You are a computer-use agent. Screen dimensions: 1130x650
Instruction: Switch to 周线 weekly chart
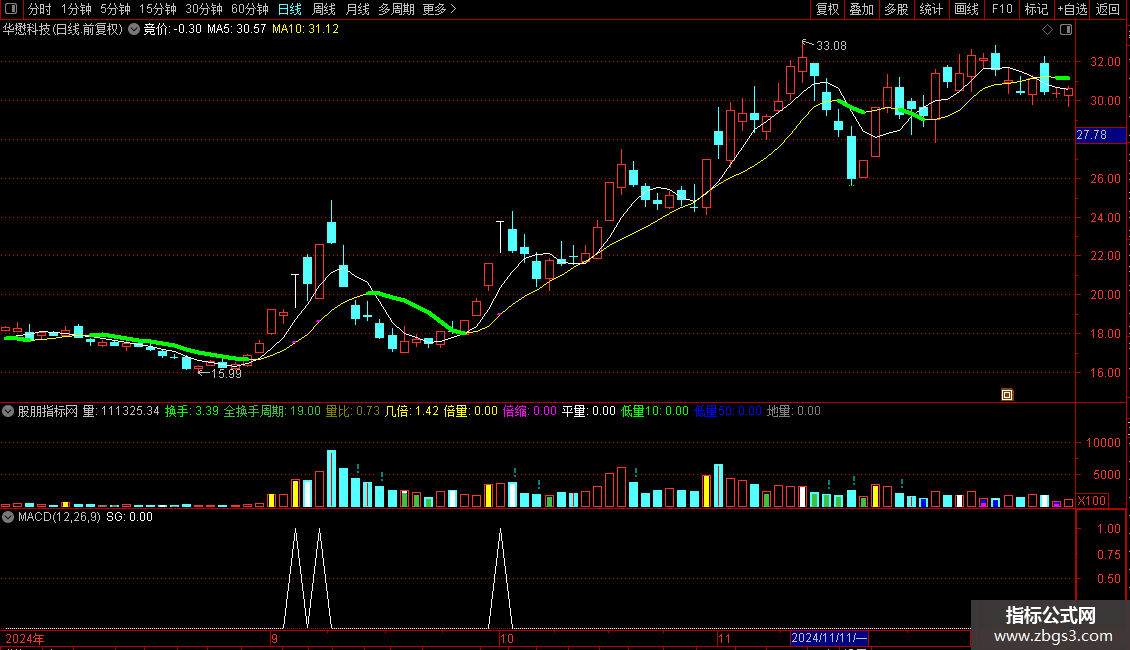[324, 9]
